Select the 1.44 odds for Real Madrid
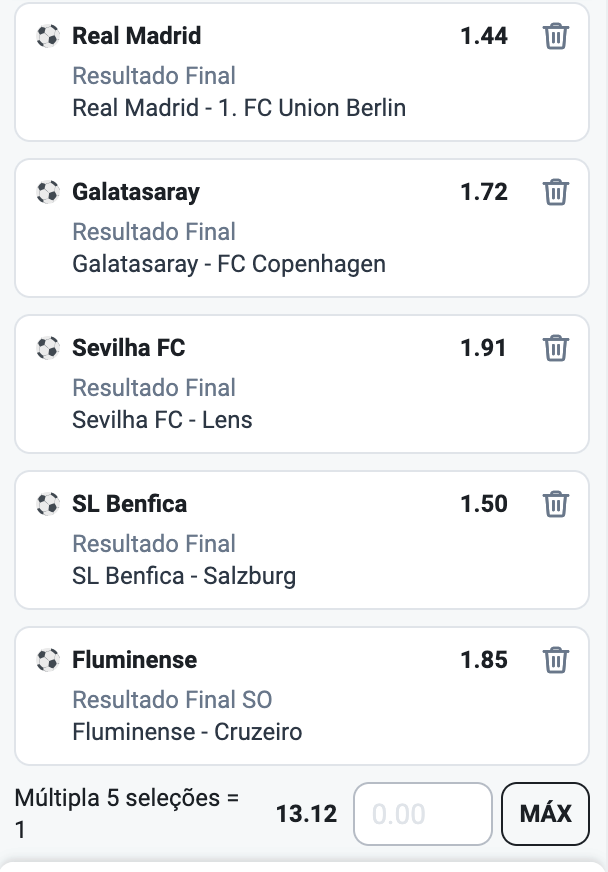Image resolution: width=608 pixels, height=872 pixels. (x=484, y=36)
